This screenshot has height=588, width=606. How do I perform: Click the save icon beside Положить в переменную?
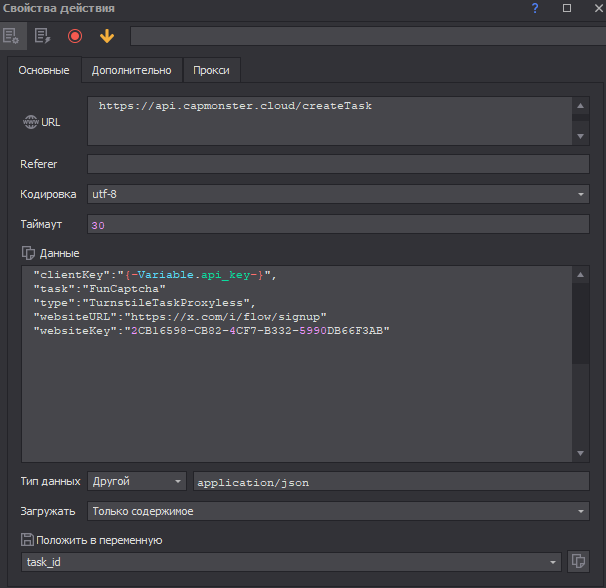pos(28,540)
